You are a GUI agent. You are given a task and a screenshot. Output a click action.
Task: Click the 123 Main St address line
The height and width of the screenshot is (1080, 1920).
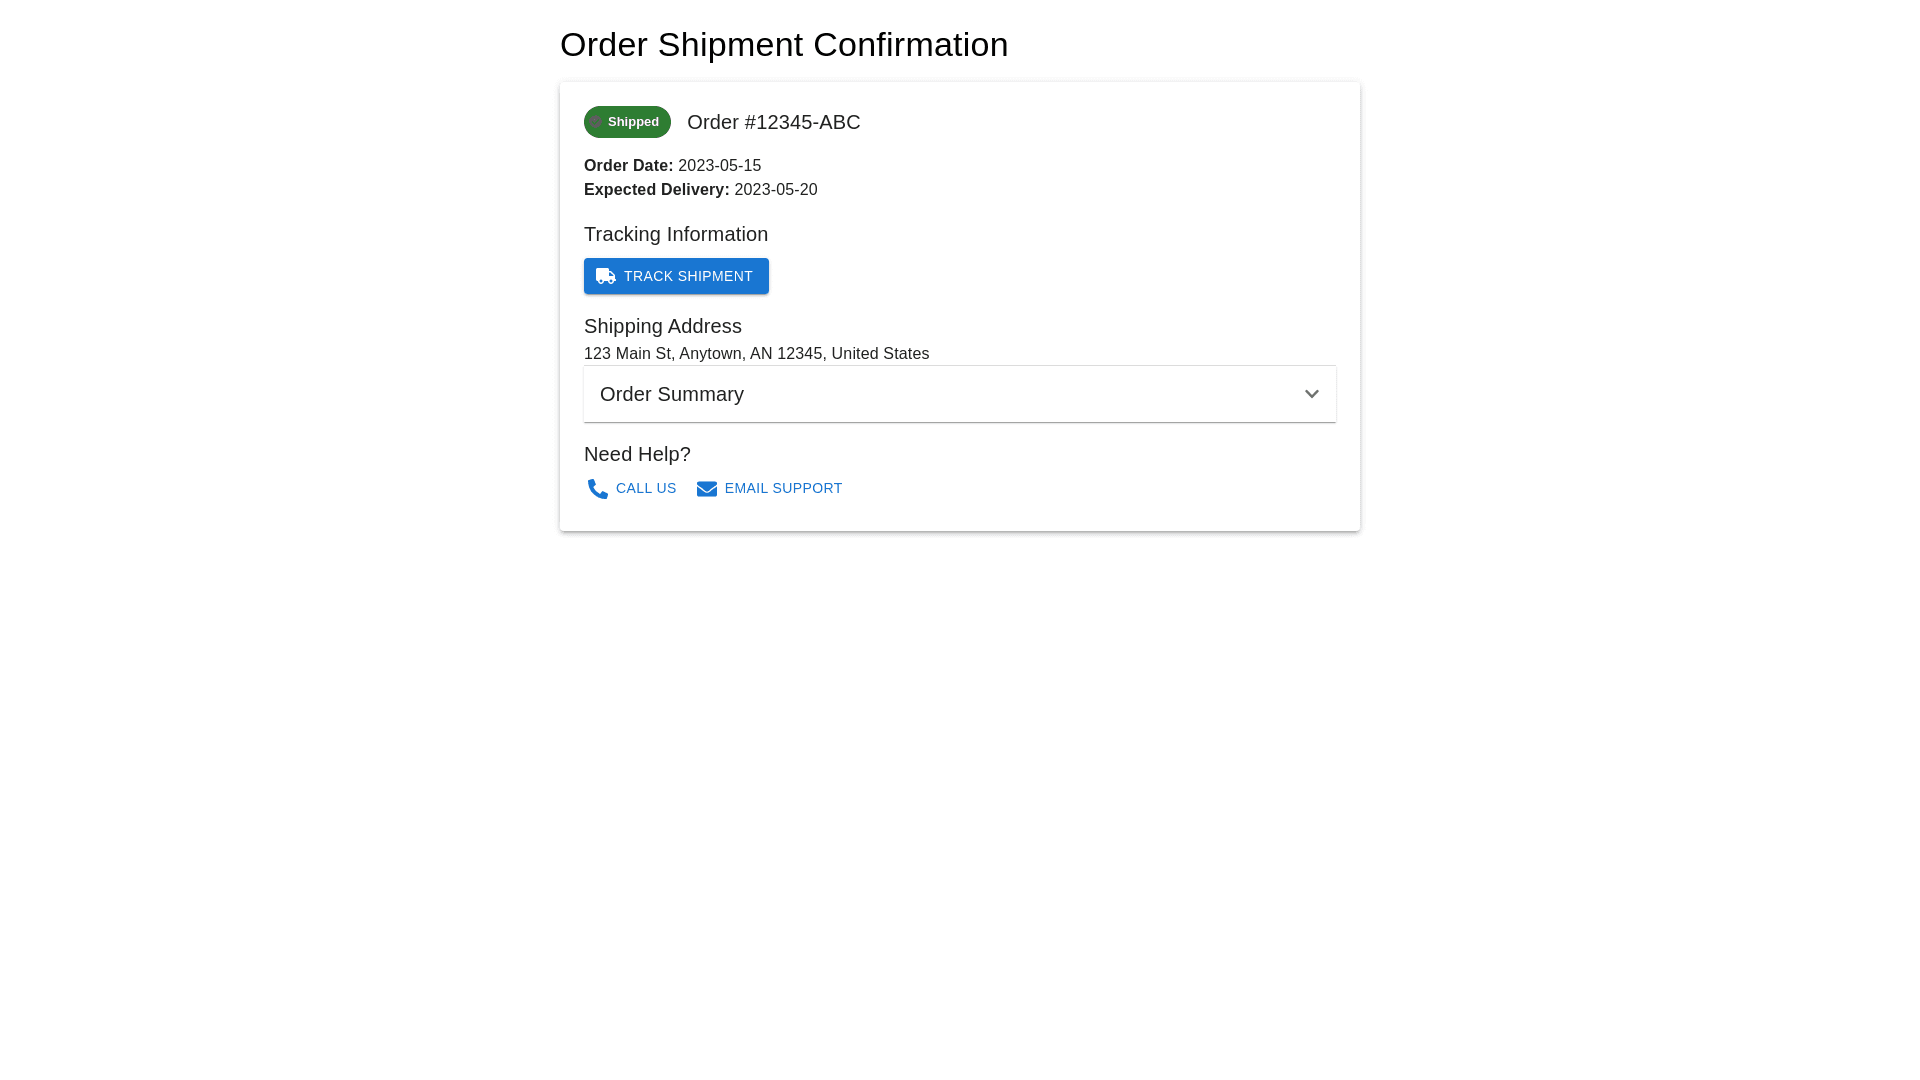[x=756, y=354]
